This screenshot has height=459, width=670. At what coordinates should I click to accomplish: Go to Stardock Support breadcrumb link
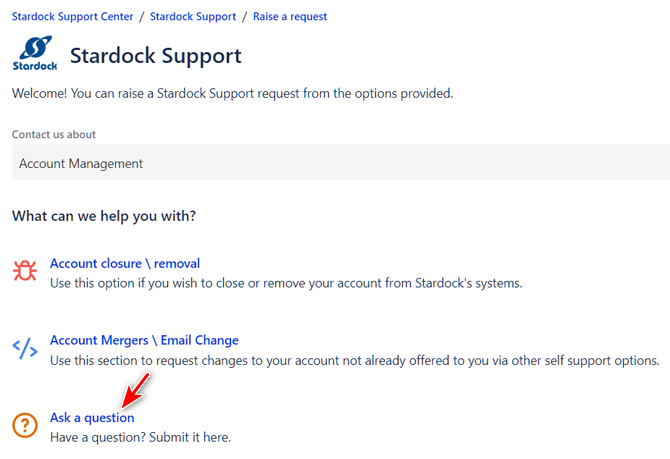193,17
